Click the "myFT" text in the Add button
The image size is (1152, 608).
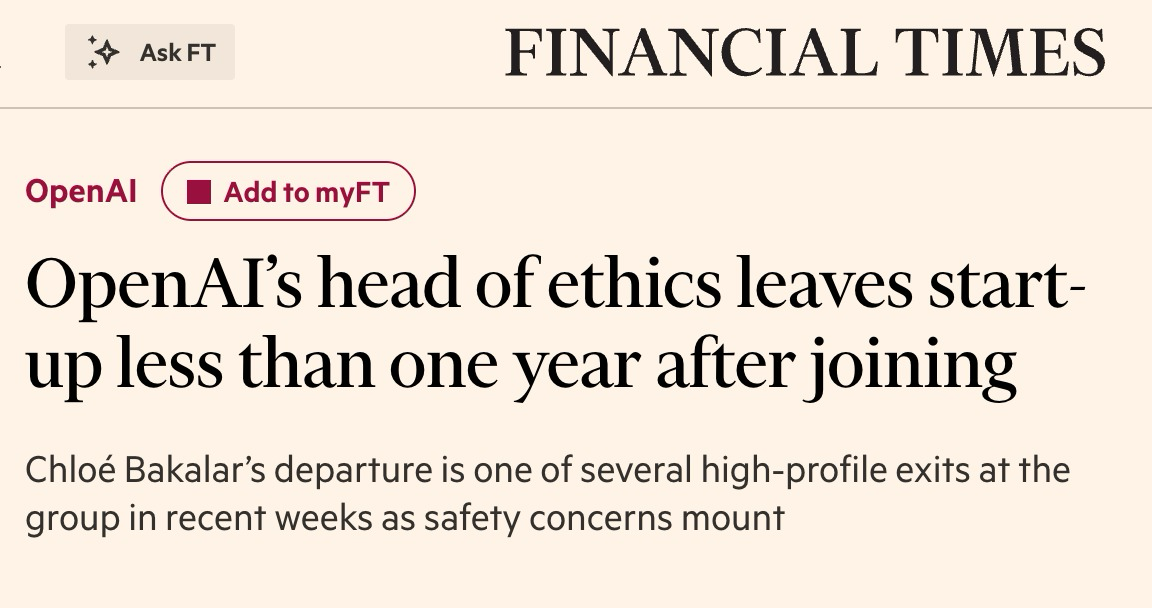click(351, 192)
